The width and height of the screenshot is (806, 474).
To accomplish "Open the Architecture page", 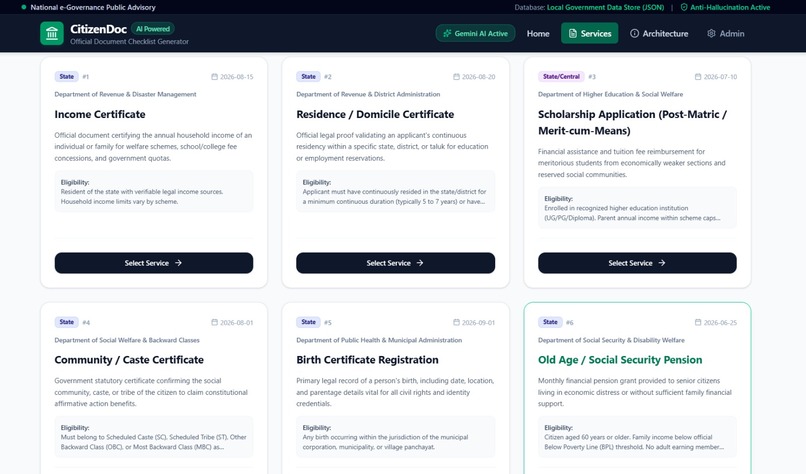I will (x=659, y=33).
